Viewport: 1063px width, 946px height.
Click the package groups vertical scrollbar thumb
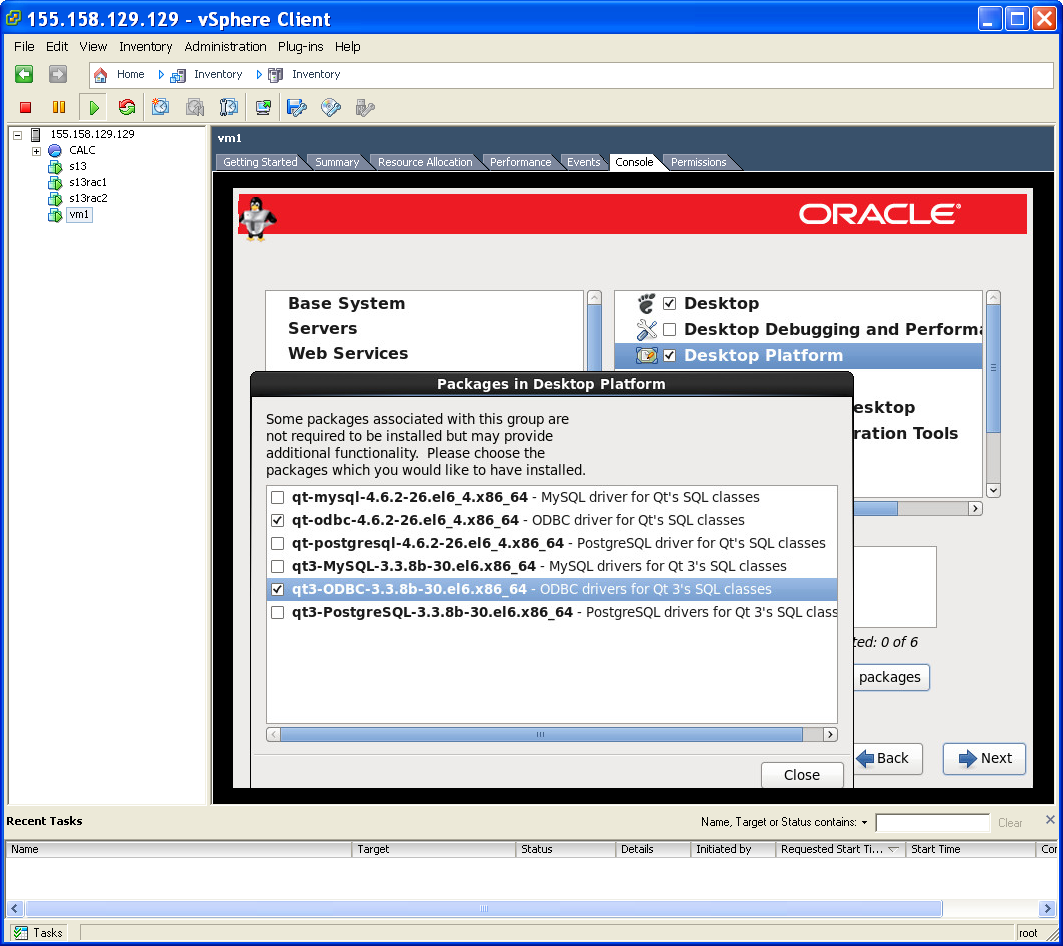(993, 368)
